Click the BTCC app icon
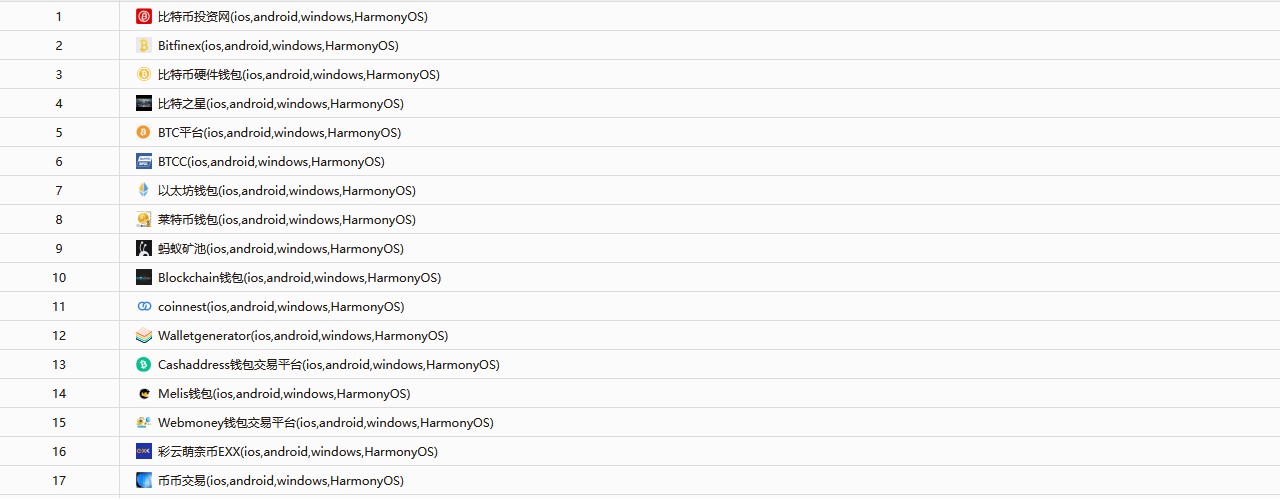1280x500 pixels. tap(143, 162)
